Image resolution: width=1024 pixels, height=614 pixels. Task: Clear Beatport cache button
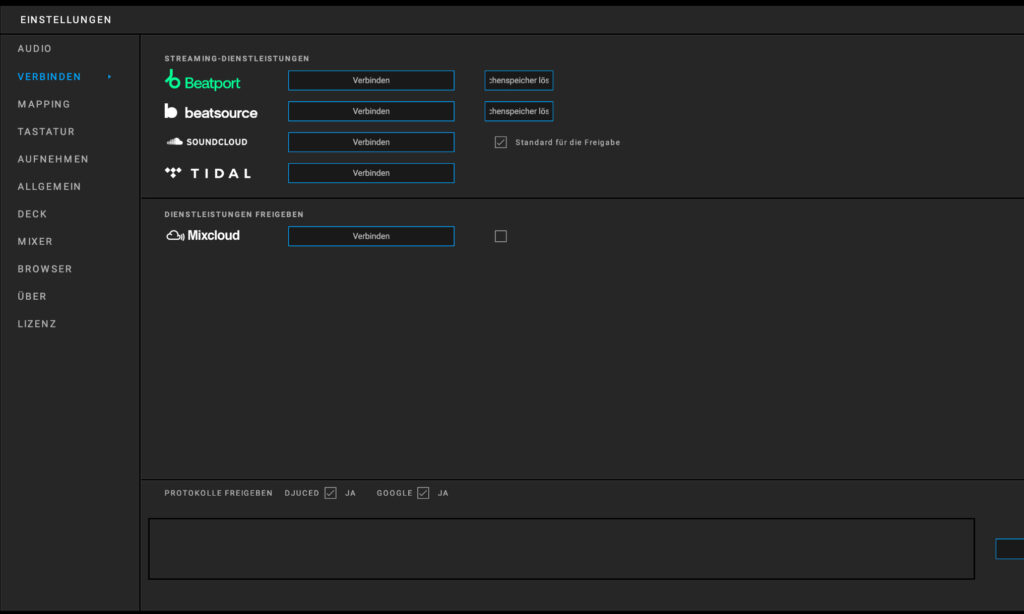pos(519,80)
